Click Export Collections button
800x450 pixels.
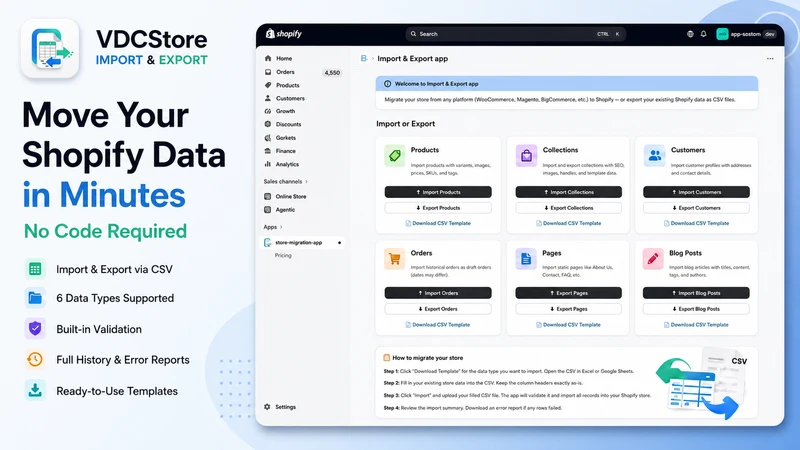click(x=568, y=208)
